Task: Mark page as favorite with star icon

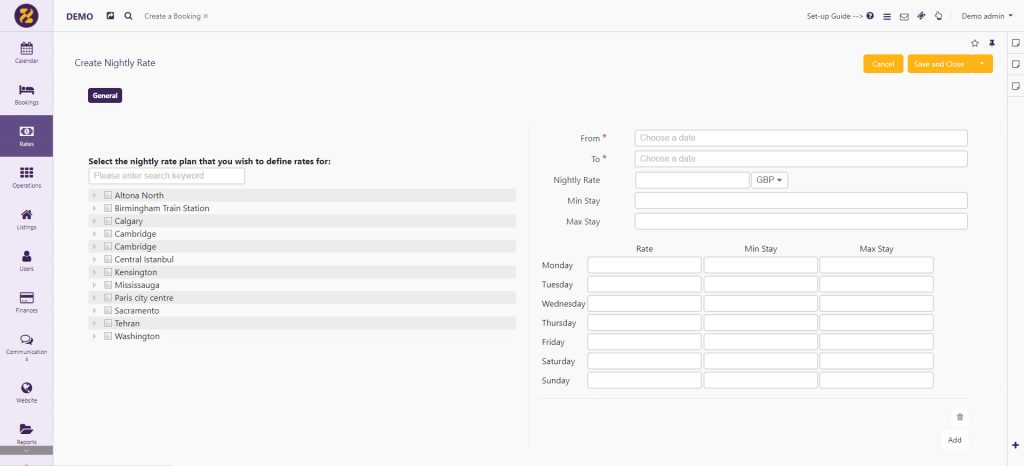Action: coord(974,43)
